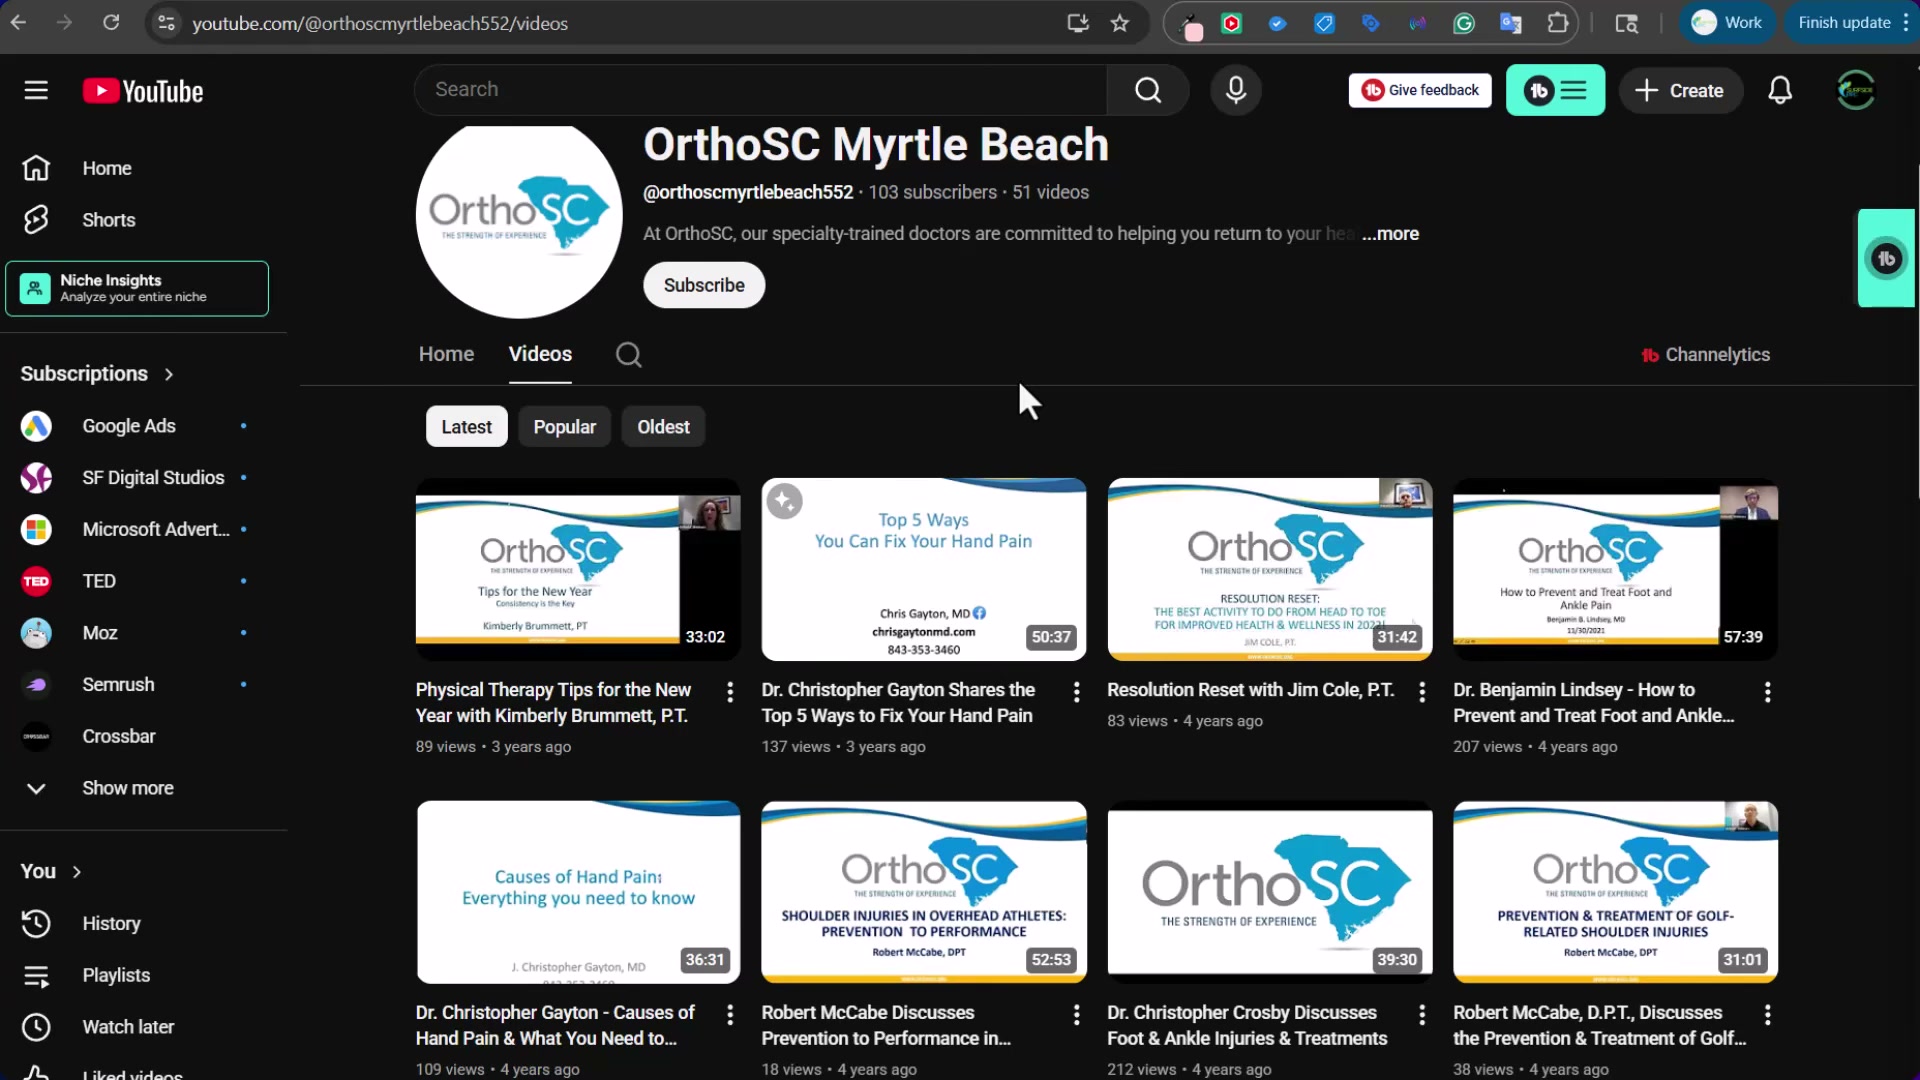The height and width of the screenshot is (1080, 1920).
Task: Expand channel description with ...more
Action: [x=1390, y=234]
